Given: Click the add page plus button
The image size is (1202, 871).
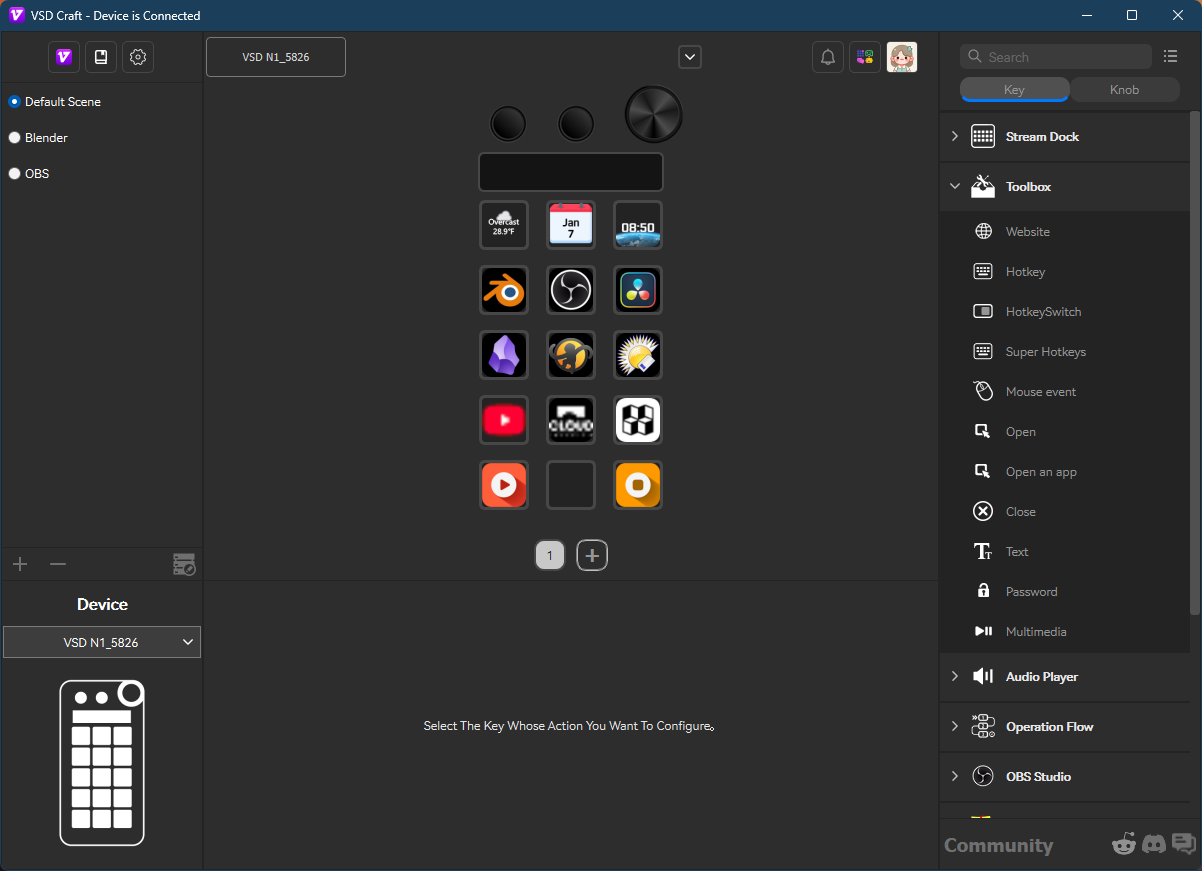Looking at the screenshot, I should tap(592, 555).
